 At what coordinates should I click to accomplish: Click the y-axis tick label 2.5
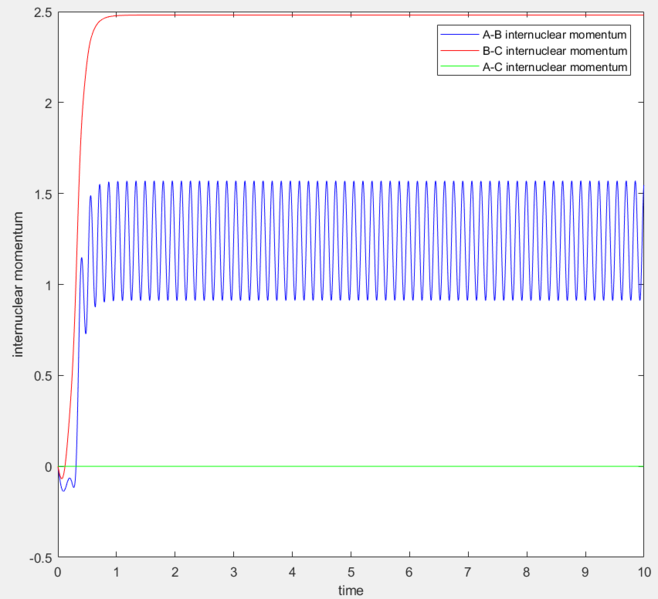43,12
